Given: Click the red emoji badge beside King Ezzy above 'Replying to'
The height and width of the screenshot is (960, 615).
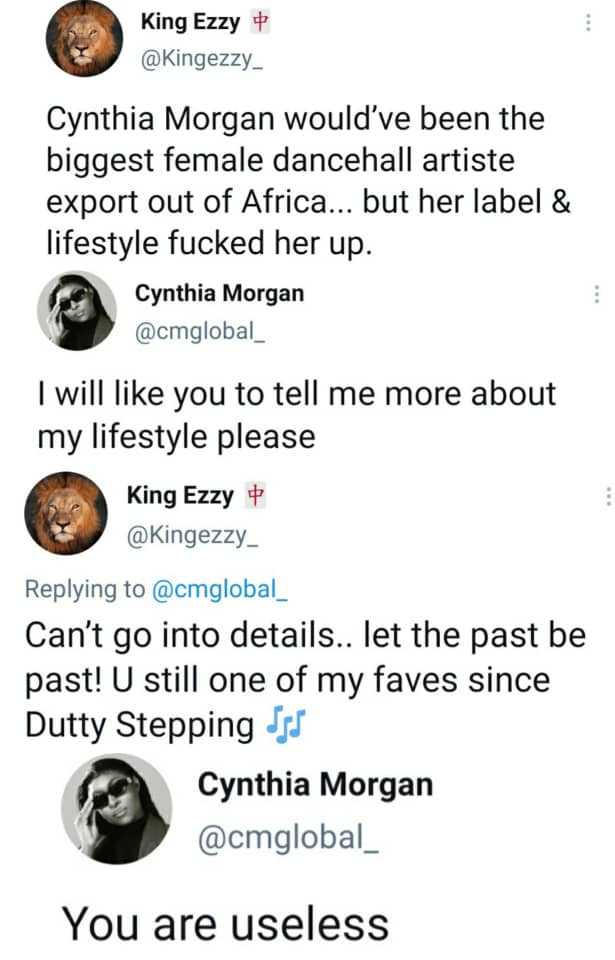Looking at the screenshot, I should coord(256,495).
